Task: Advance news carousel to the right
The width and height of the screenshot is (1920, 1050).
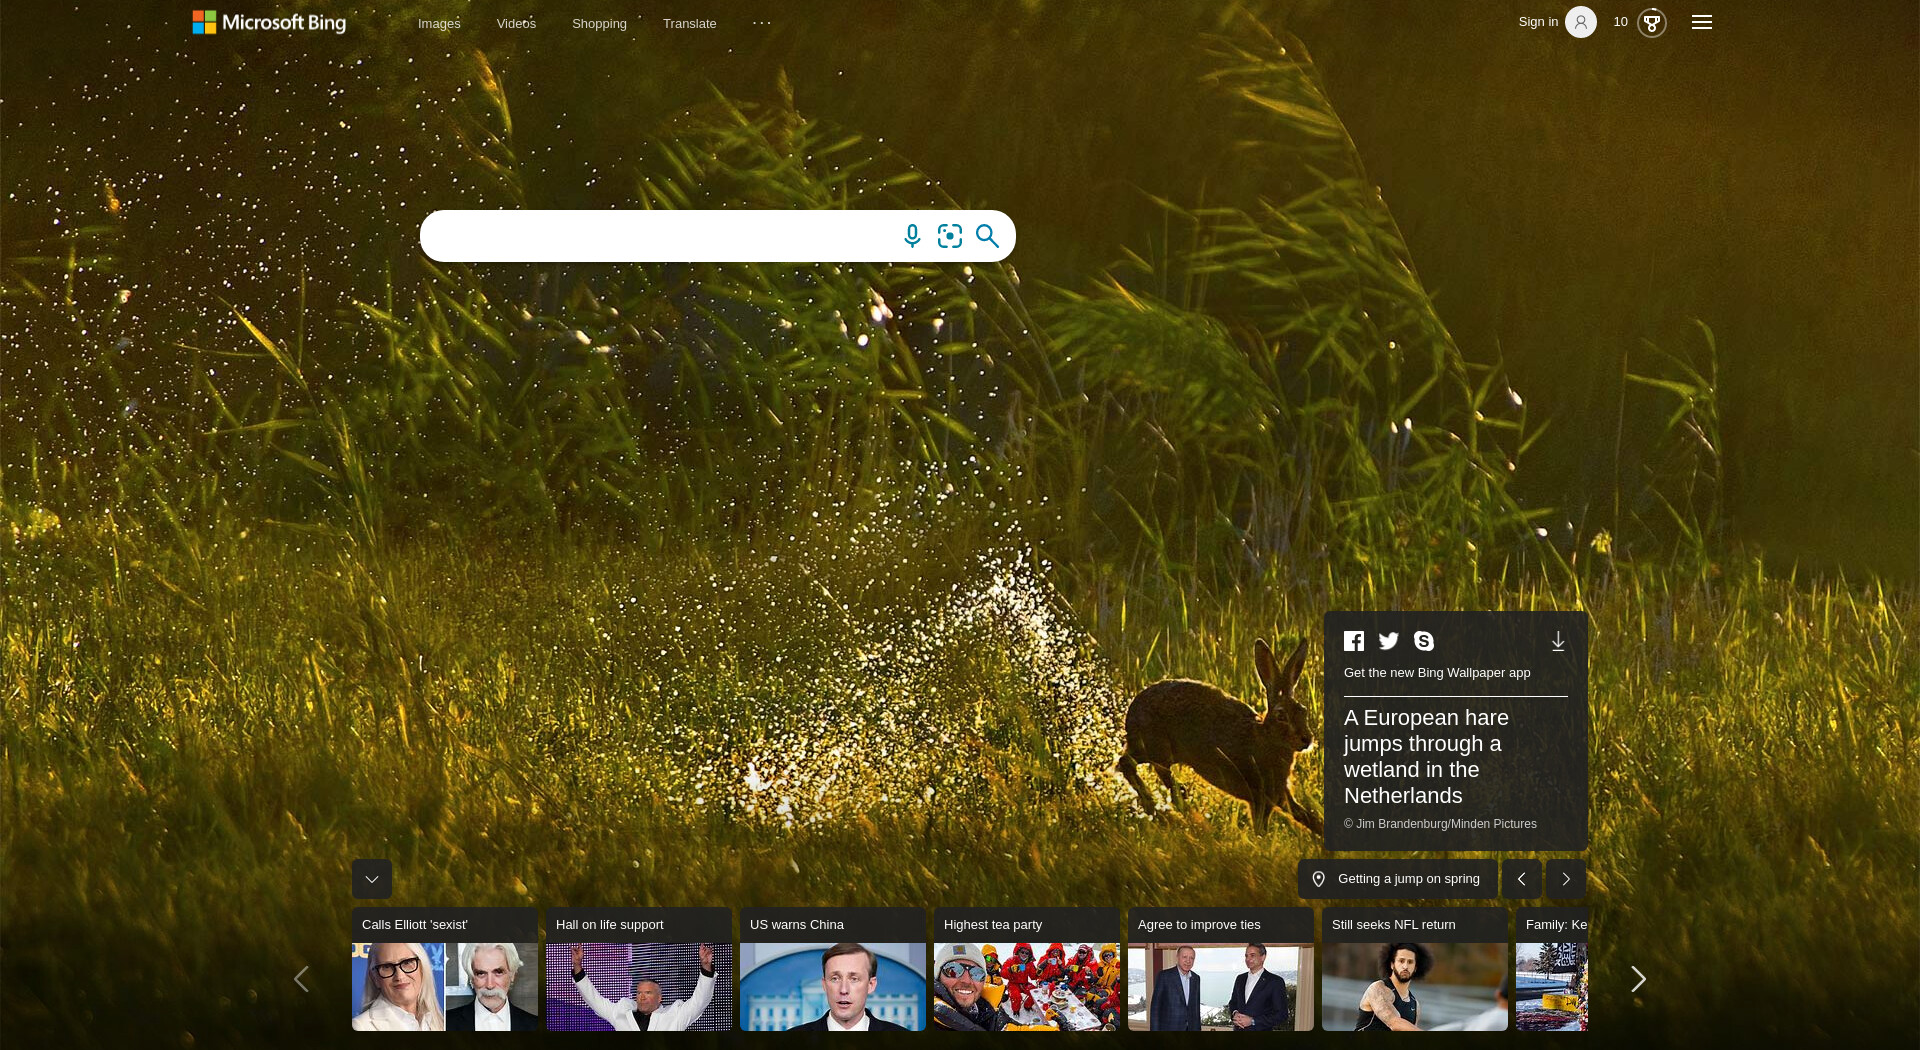Action: tap(1638, 979)
